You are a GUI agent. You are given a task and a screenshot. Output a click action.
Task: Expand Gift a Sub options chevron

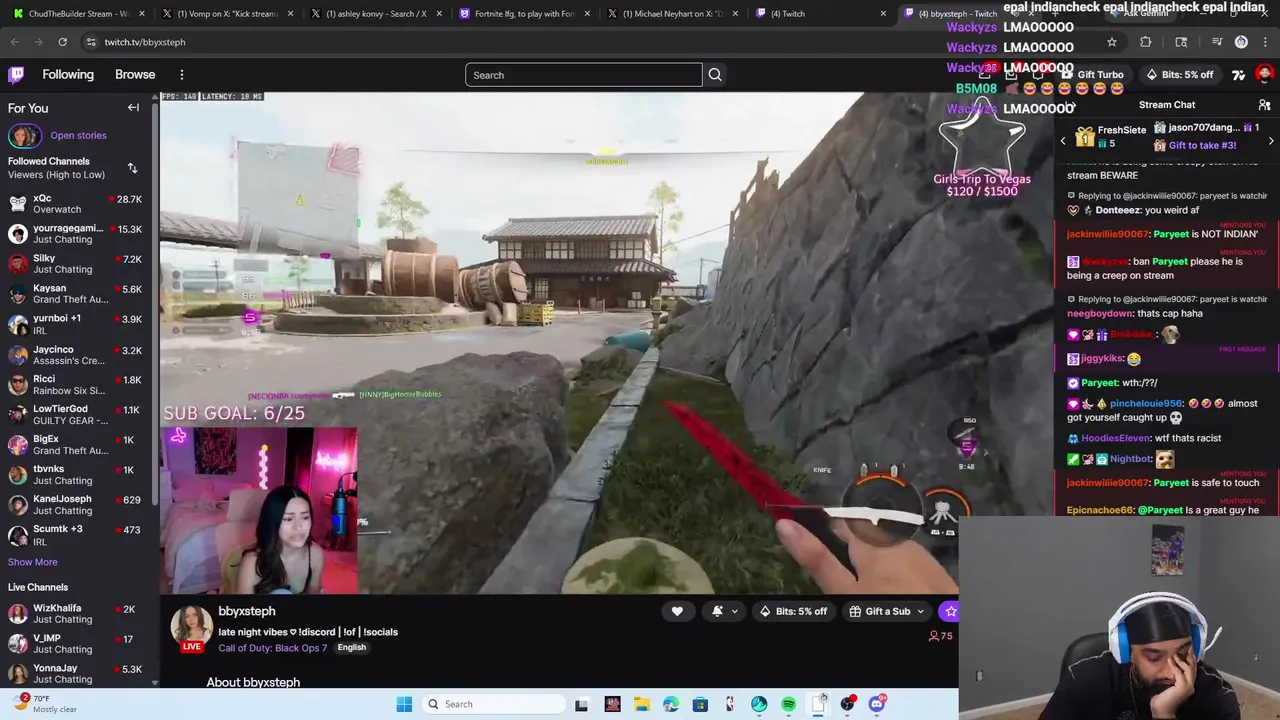tap(920, 611)
